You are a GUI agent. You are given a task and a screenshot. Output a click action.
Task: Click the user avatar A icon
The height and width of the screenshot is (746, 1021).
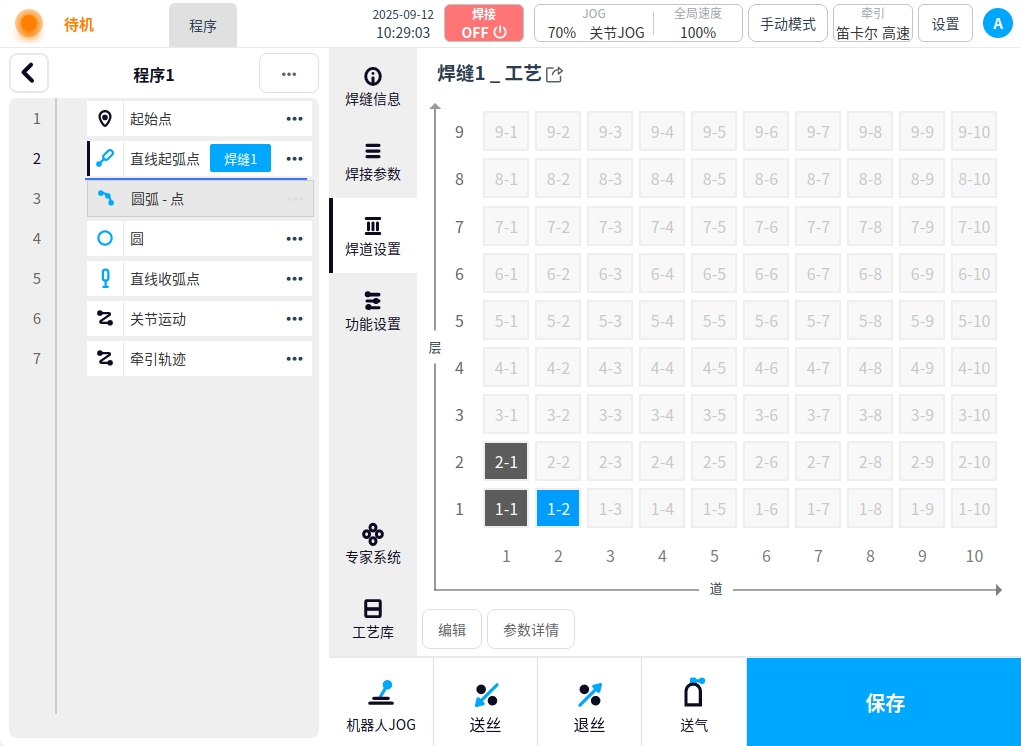coord(997,23)
